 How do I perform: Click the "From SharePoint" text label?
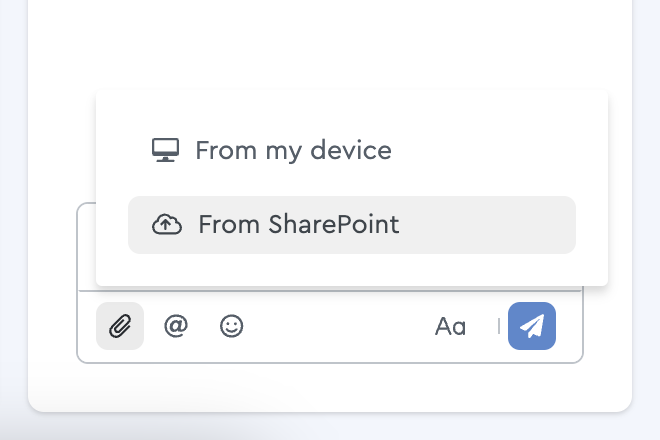click(x=298, y=224)
